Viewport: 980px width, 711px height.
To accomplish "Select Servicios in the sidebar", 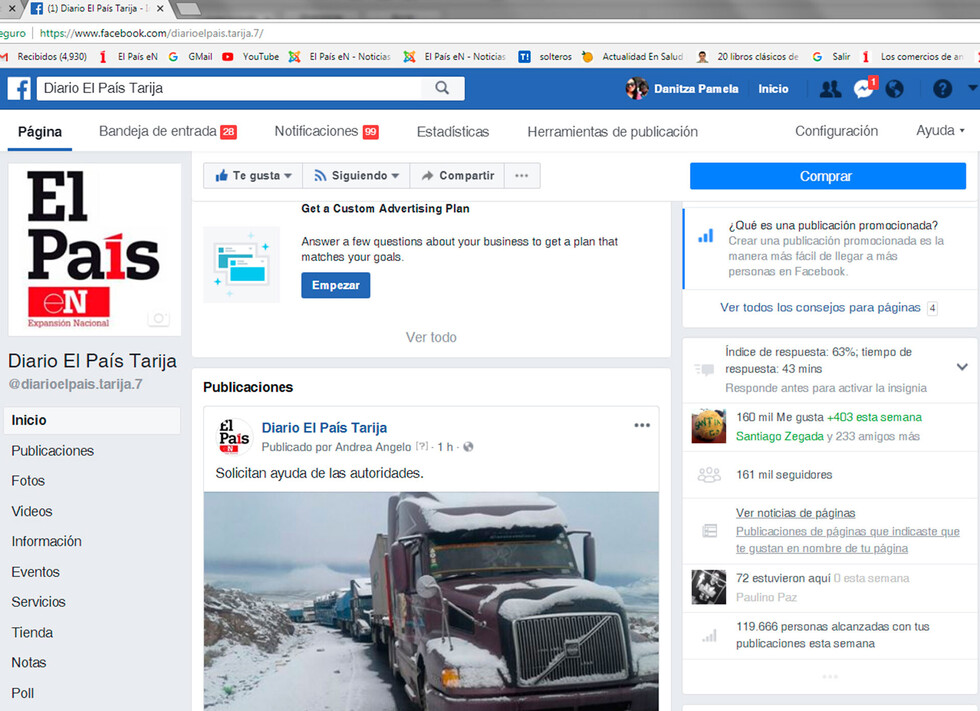I will coord(38,602).
